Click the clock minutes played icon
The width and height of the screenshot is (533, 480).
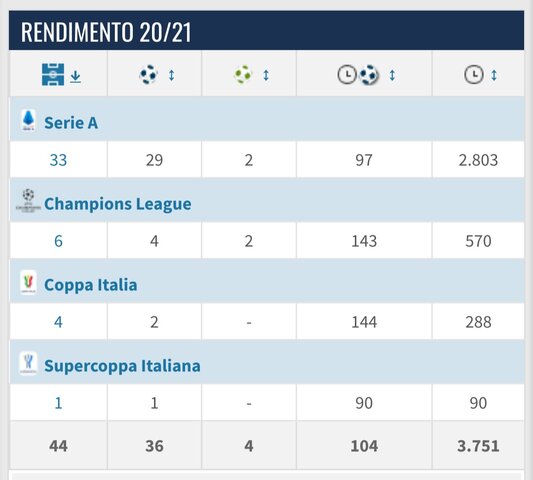tap(474, 74)
